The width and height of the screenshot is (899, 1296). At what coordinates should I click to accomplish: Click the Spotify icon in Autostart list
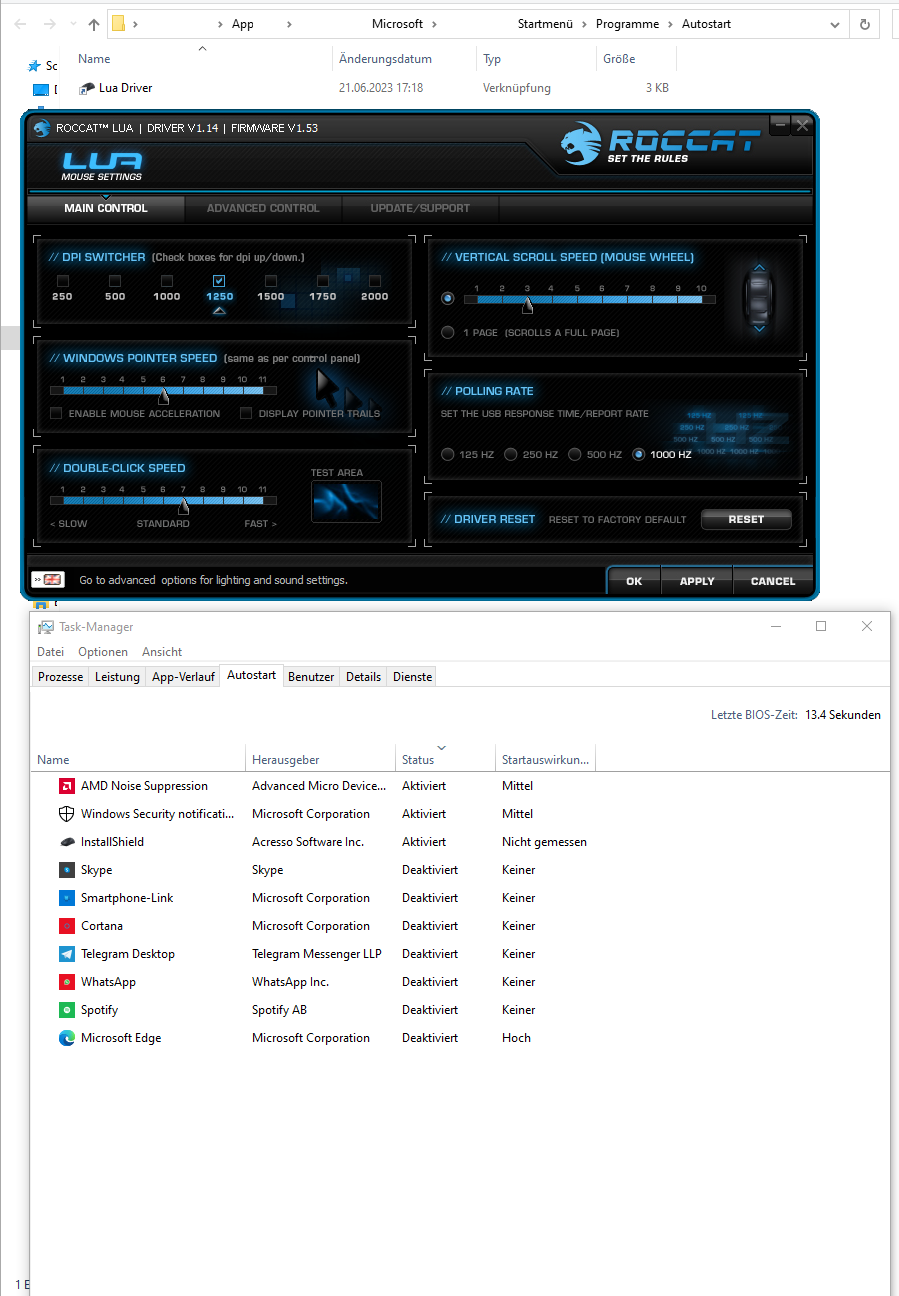pyautogui.click(x=67, y=1010)
